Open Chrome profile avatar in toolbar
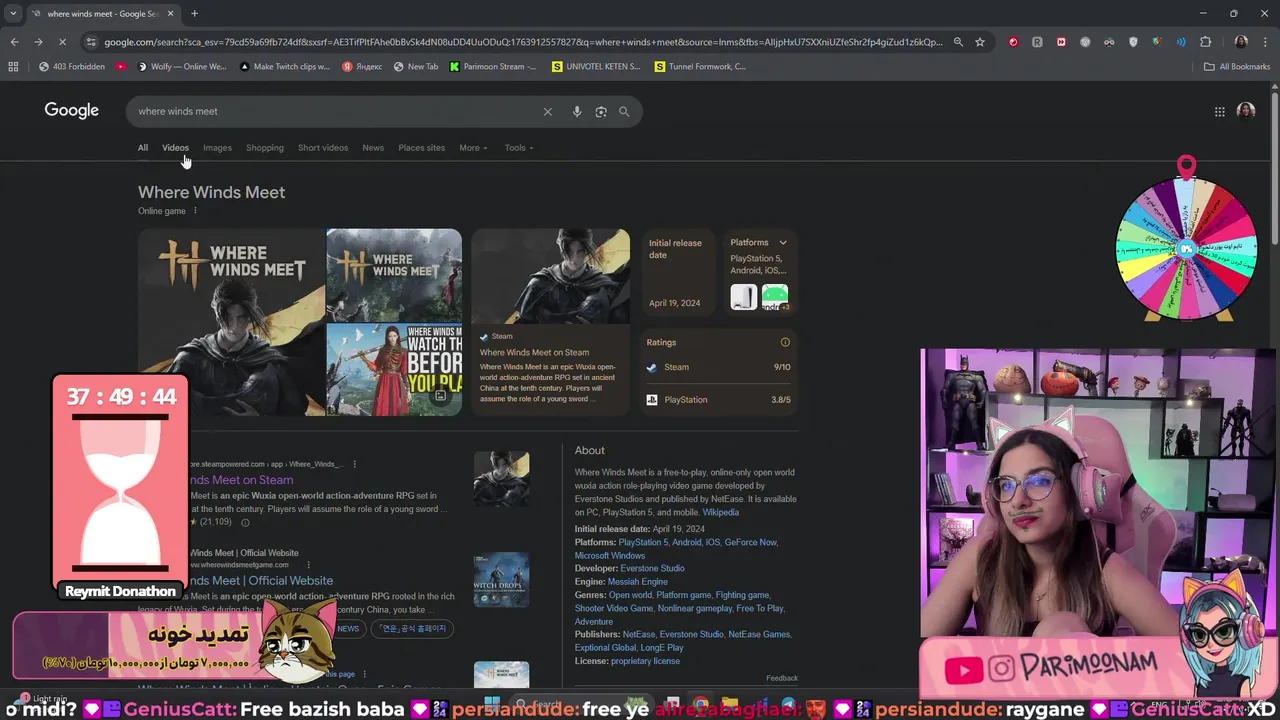Image resolution: width=1280 pixels, height=720 pixels. 1241,42
